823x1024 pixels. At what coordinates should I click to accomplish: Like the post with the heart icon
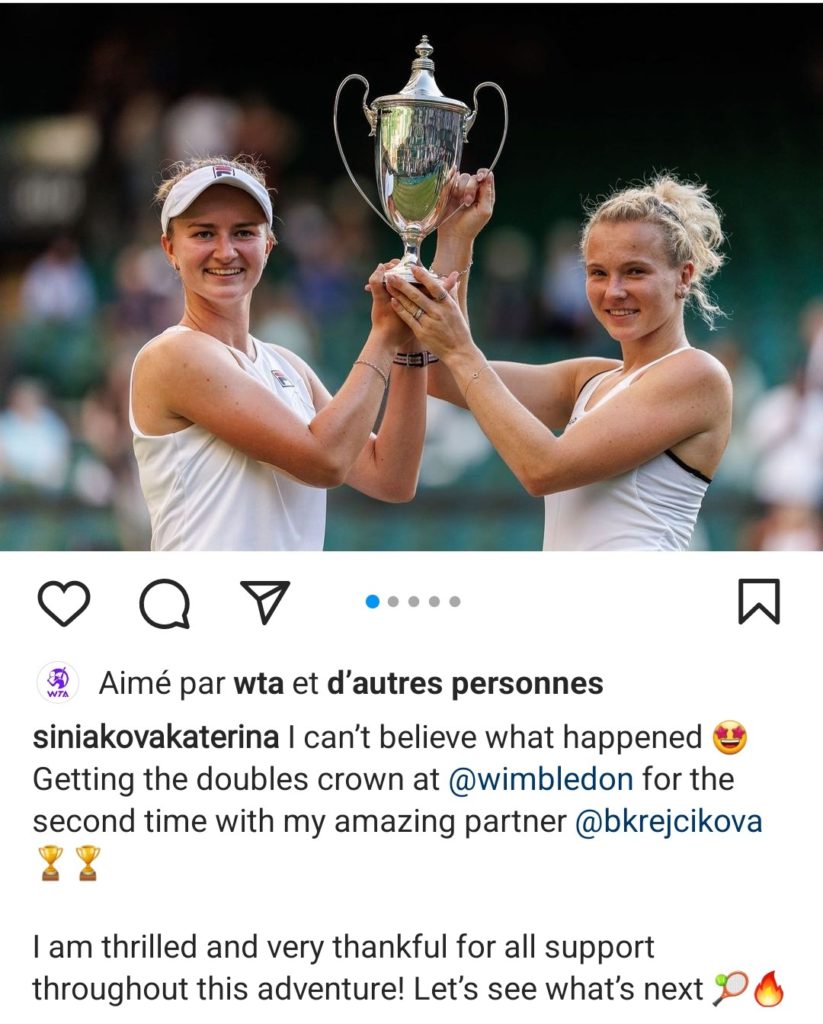[63, 602]
